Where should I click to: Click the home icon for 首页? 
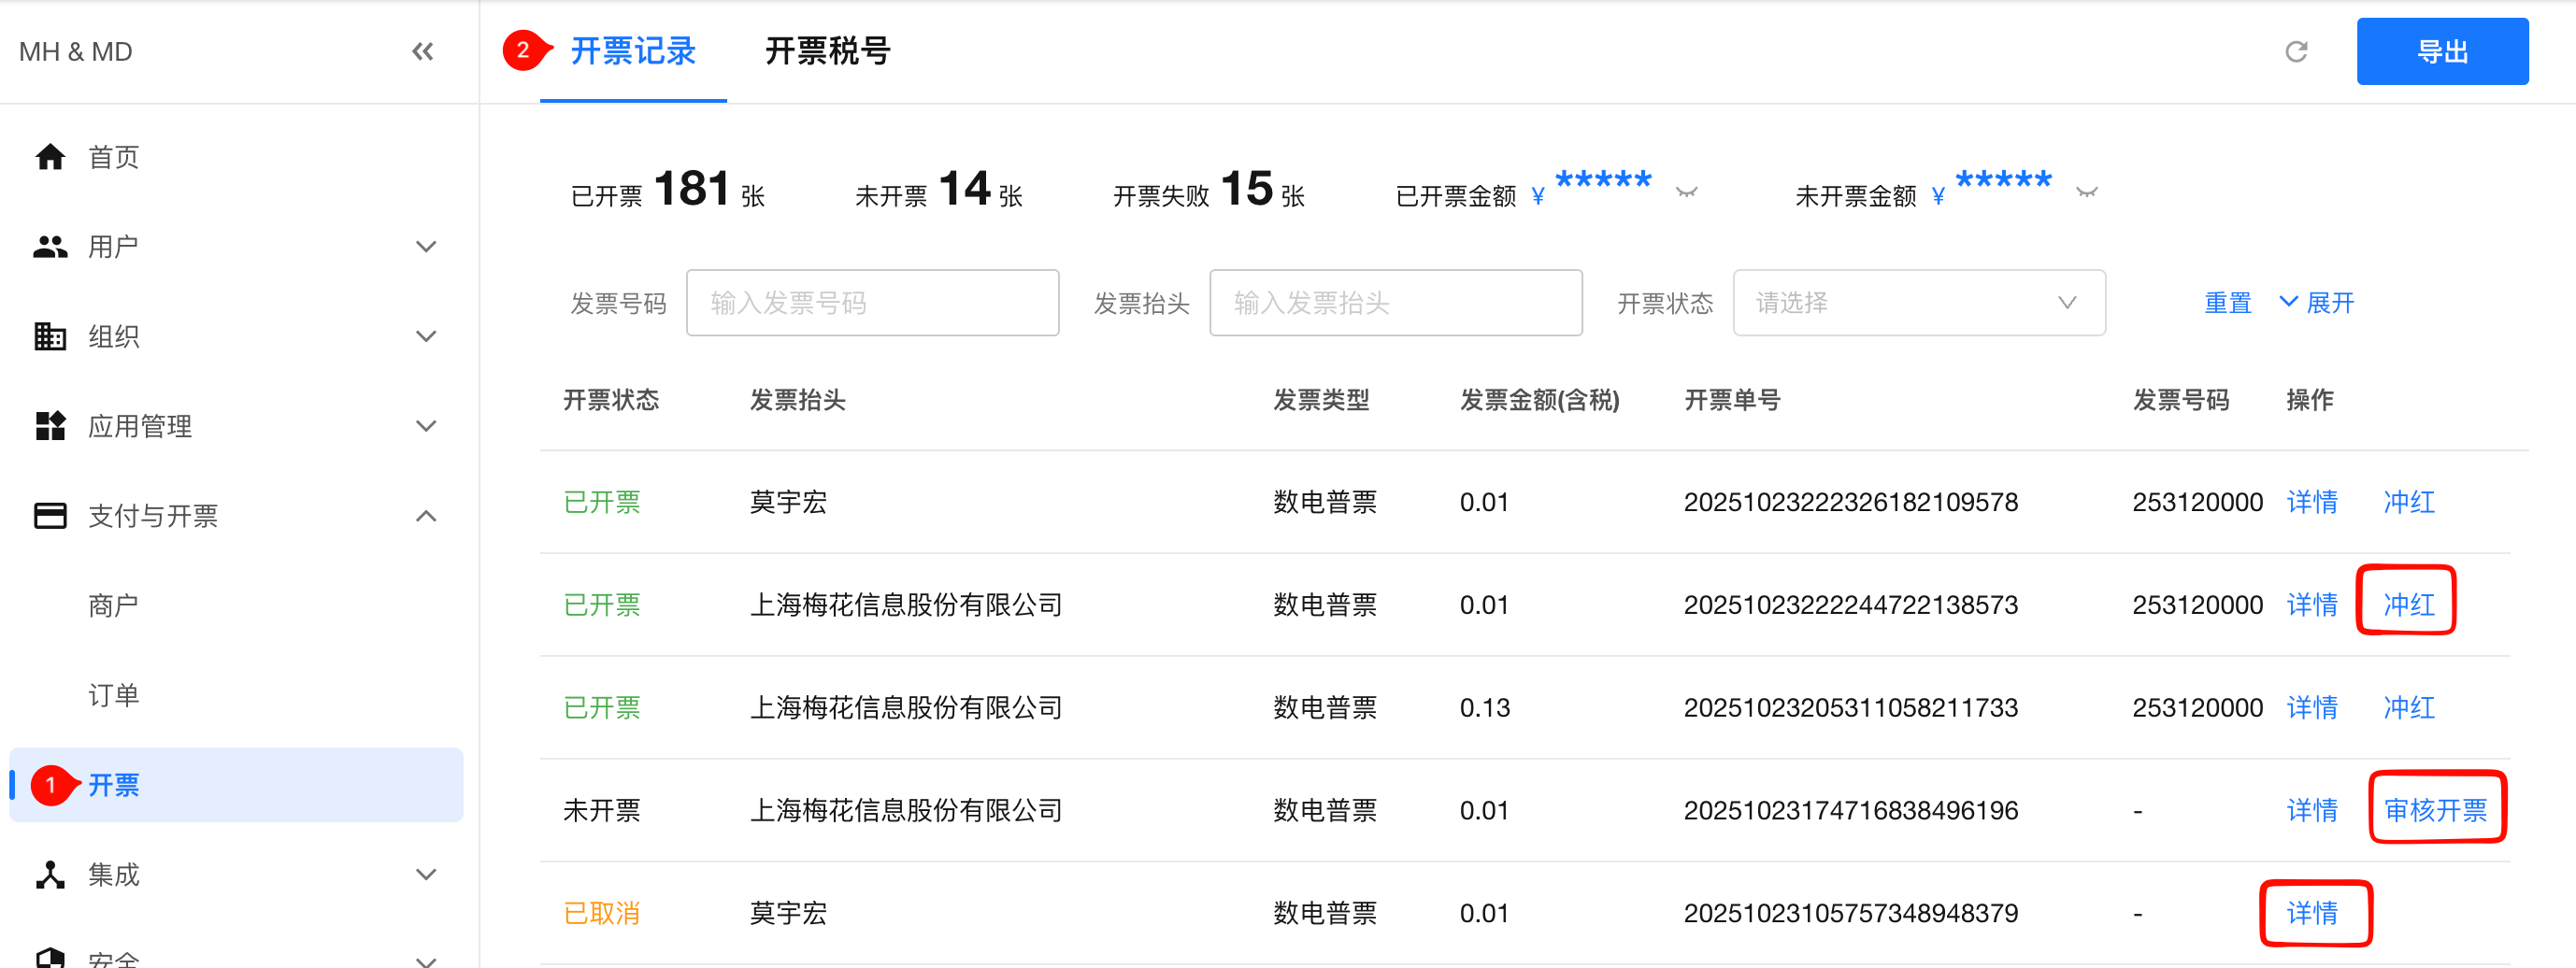coord(50,157)
